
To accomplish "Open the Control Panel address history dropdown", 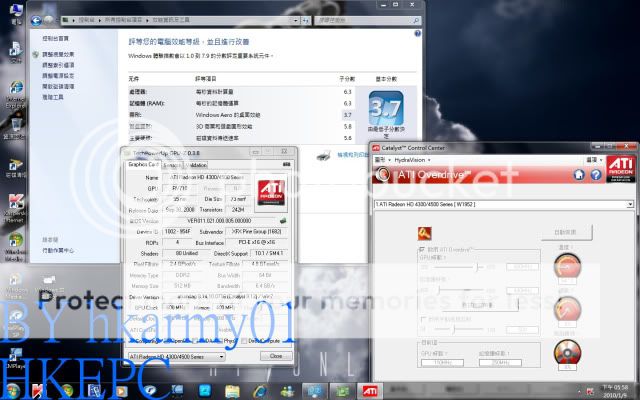I will (x=296, y=20).
